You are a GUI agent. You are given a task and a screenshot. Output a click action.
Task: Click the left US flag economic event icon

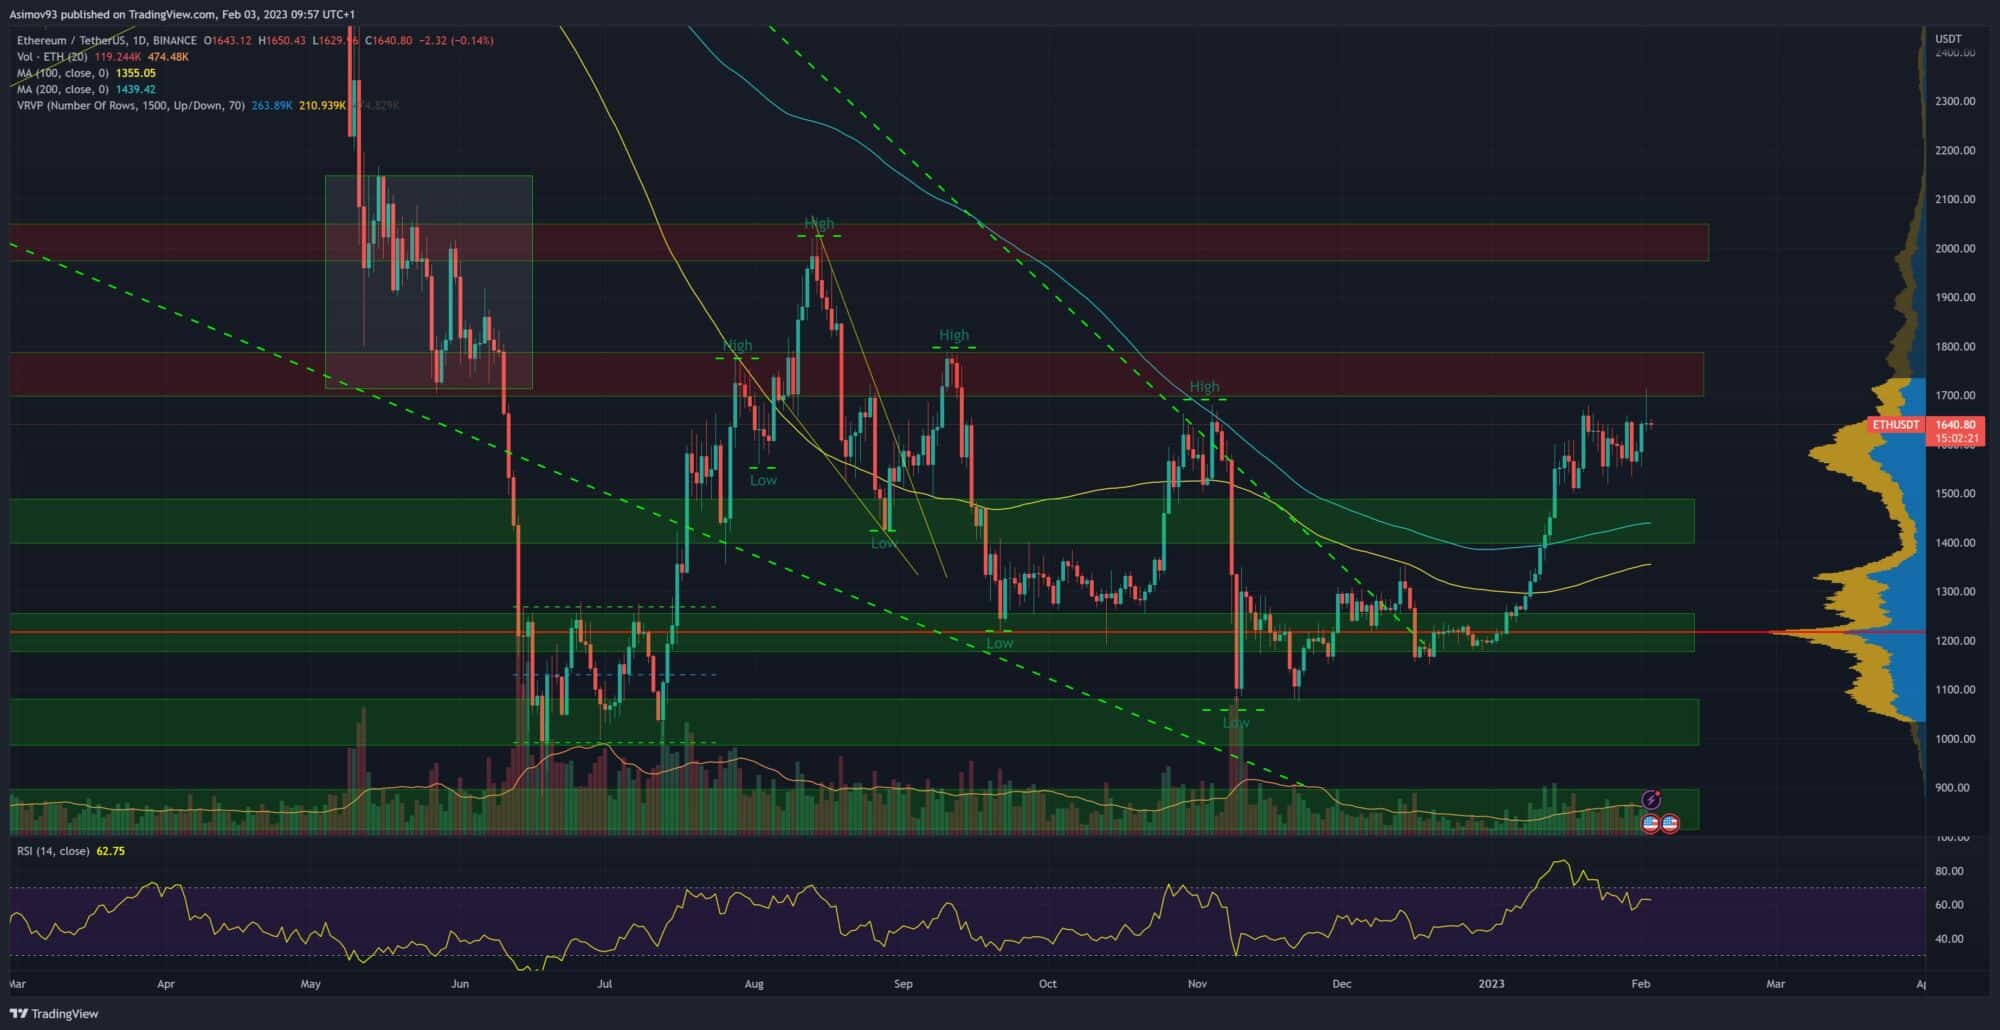click(1651, 824)
